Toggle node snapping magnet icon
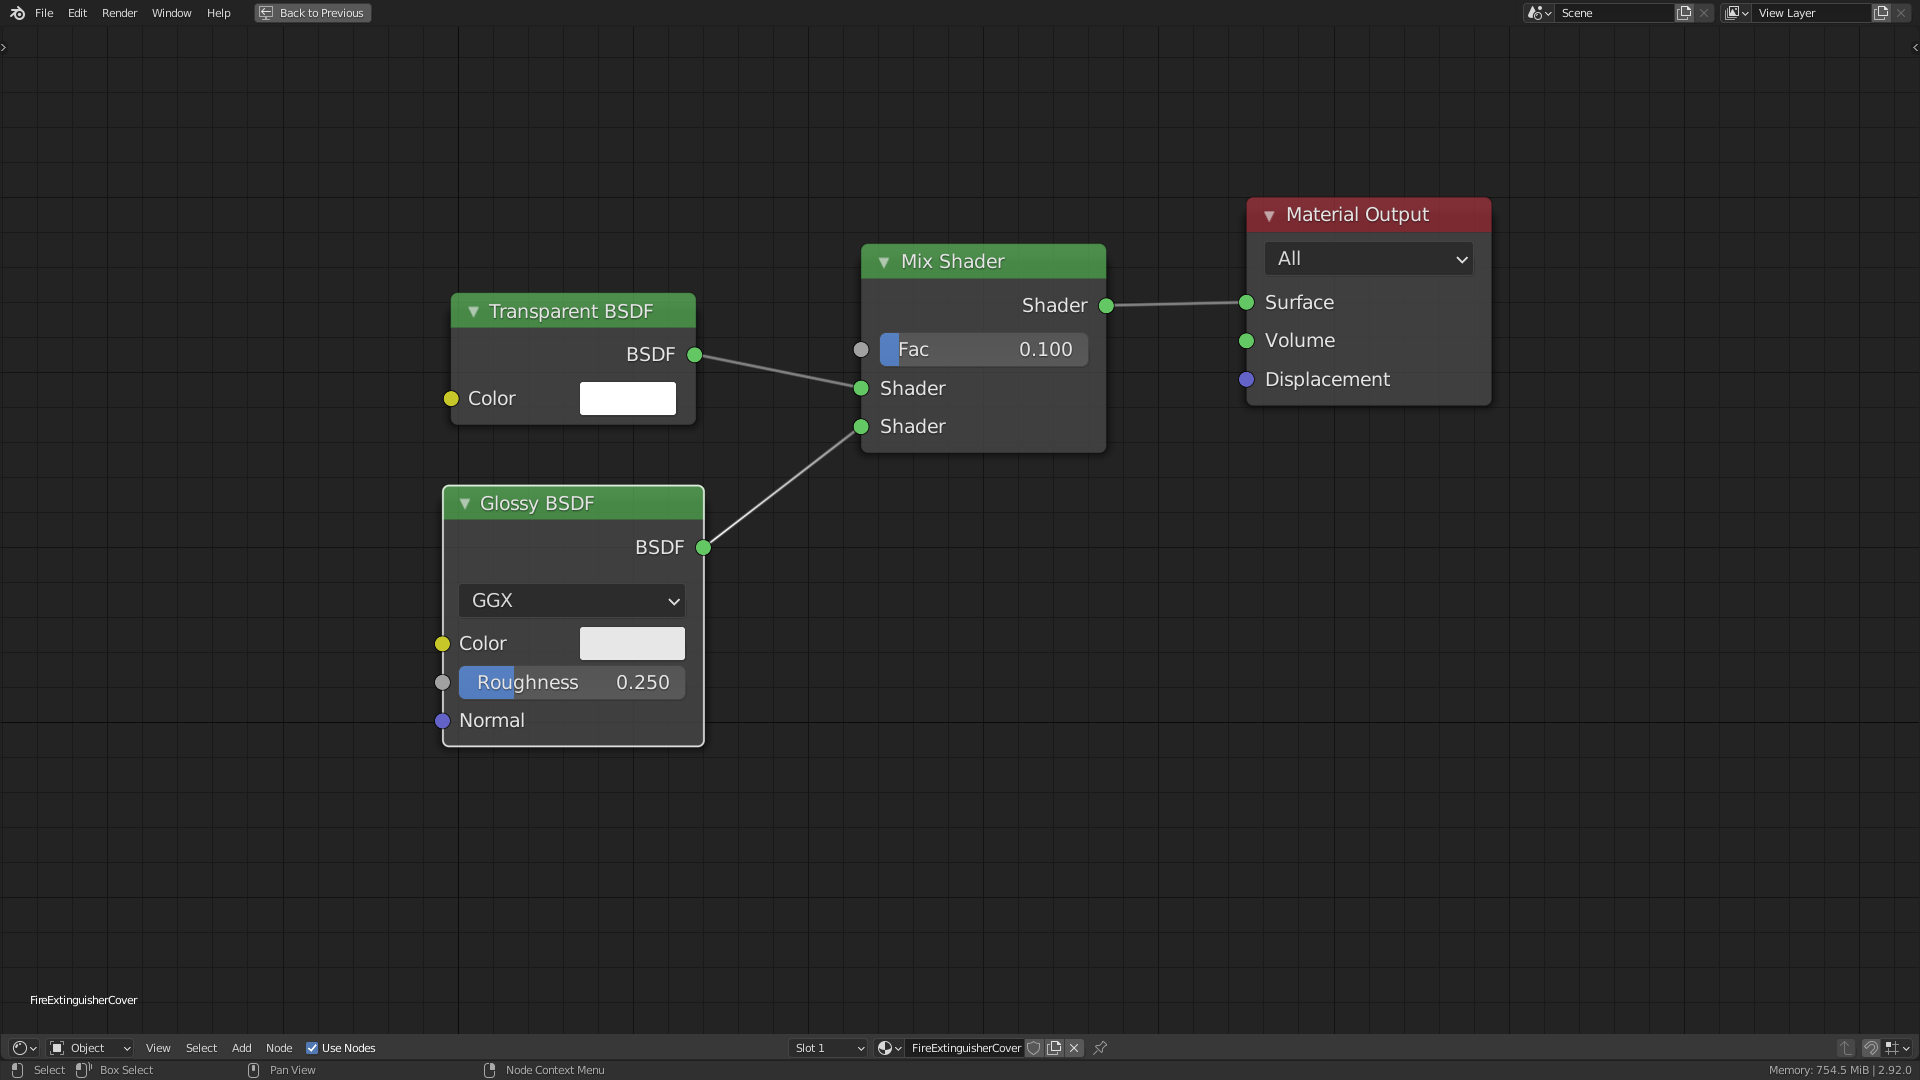The image size is (1920, 1080). coord(1871,1048)
